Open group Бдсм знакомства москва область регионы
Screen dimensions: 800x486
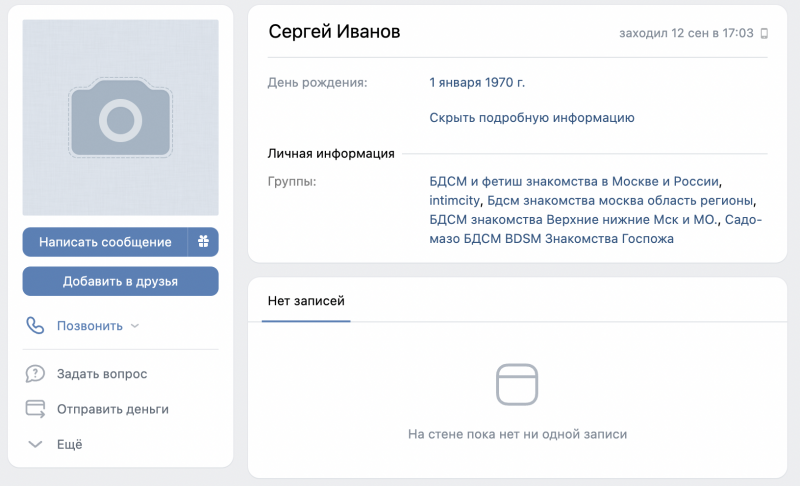(620, 200)
